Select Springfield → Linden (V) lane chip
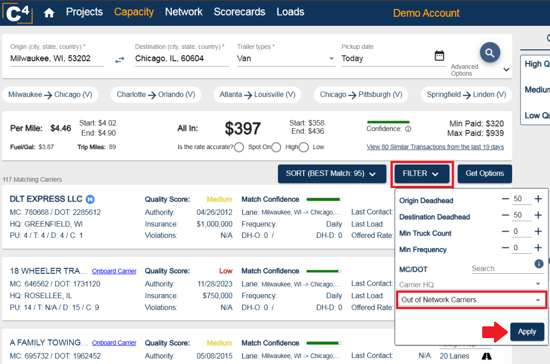 466,95
